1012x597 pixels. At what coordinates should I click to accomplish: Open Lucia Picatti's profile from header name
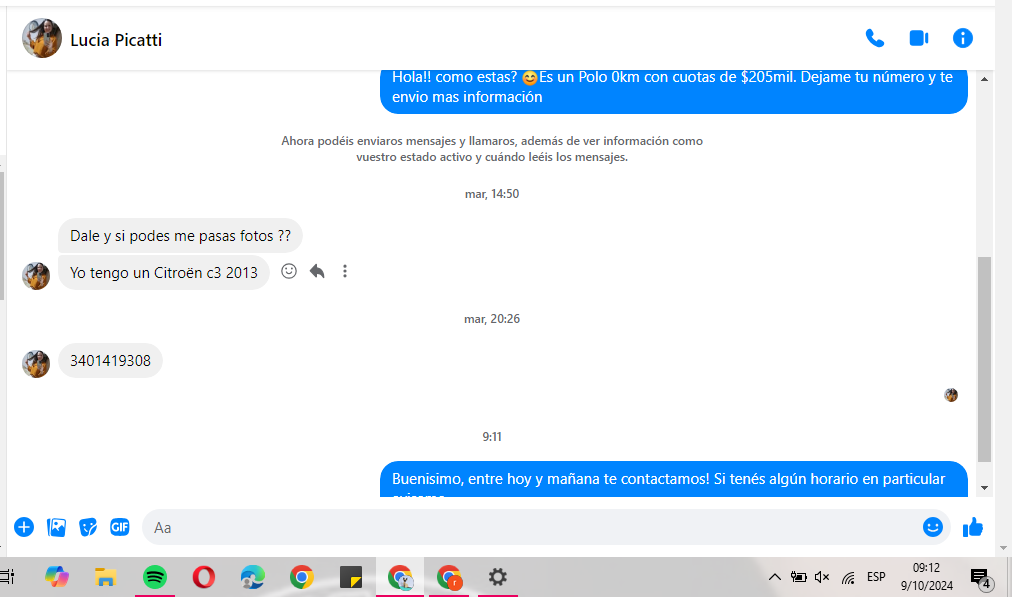(x=116, y=40)
